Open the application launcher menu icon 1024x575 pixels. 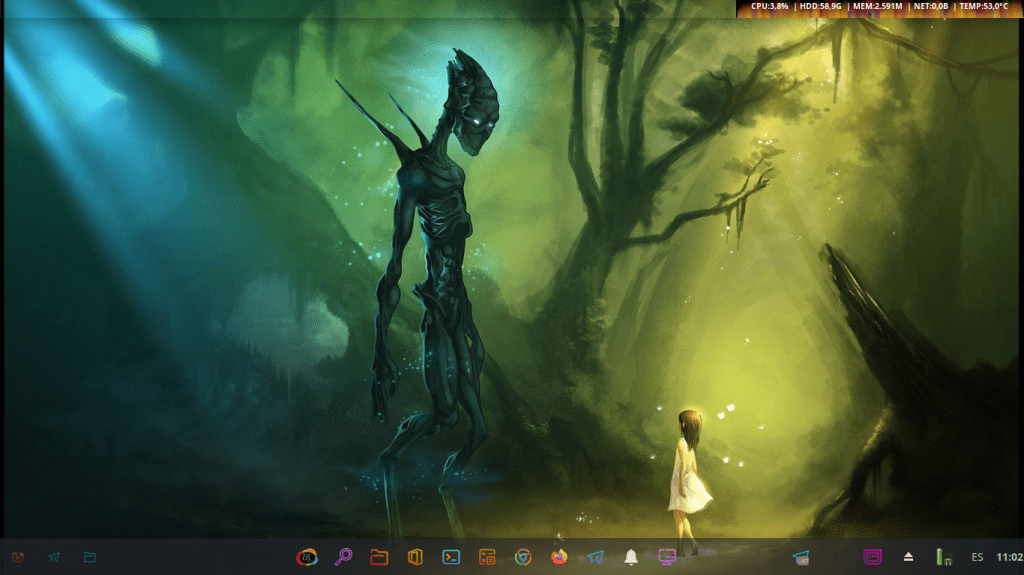pos(307,557)
